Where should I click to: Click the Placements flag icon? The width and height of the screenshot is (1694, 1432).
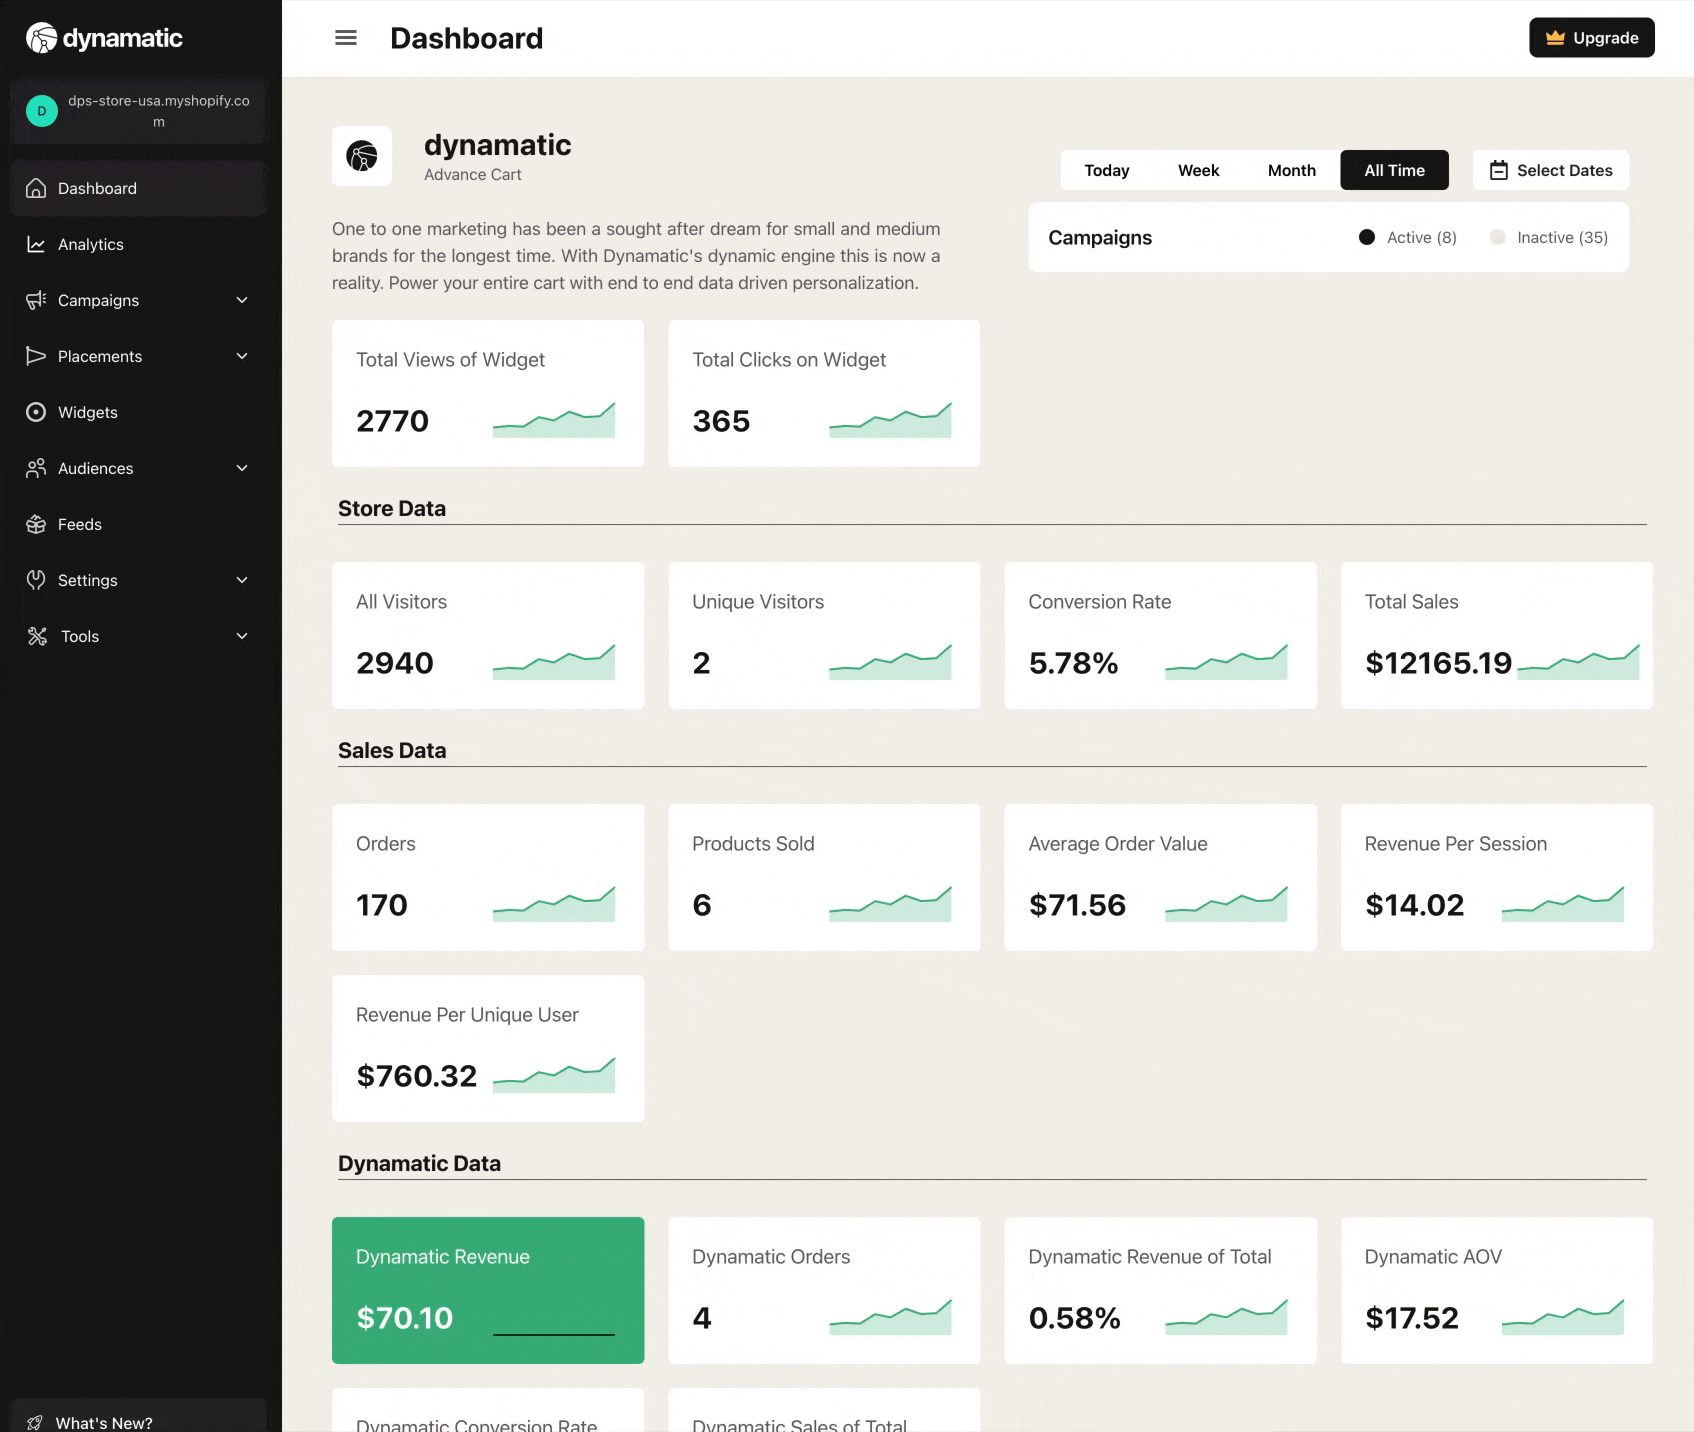[36, 356]
